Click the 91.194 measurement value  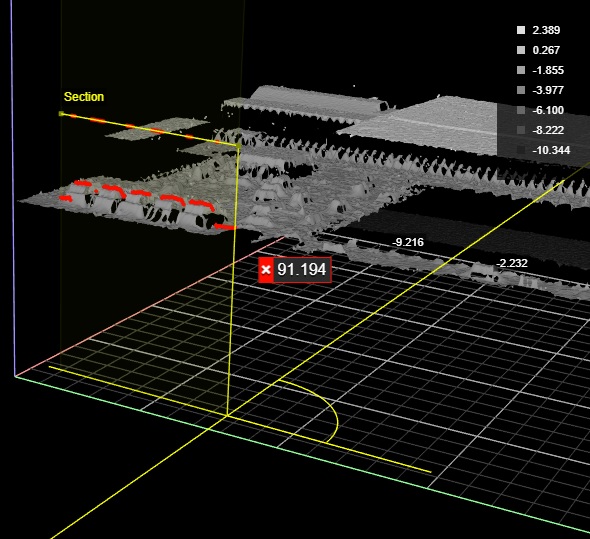click(x=302, y=270)
